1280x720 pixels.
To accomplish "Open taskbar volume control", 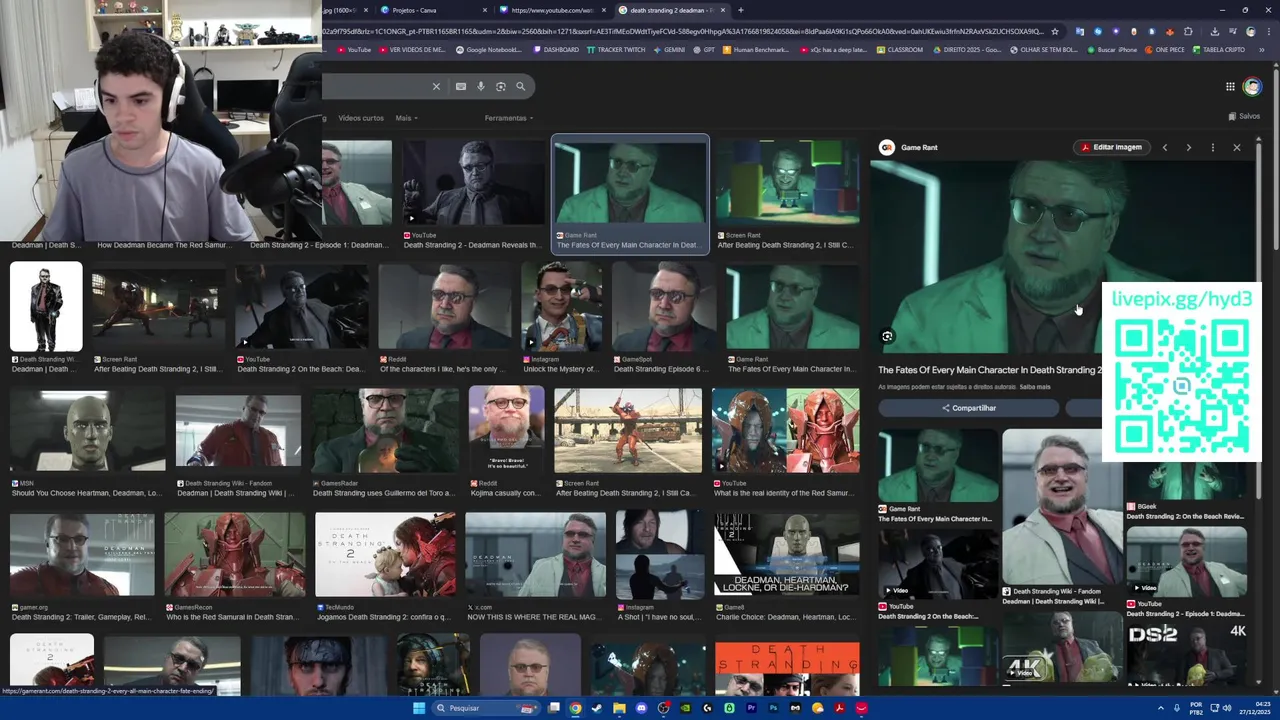I will point(1227,708).
